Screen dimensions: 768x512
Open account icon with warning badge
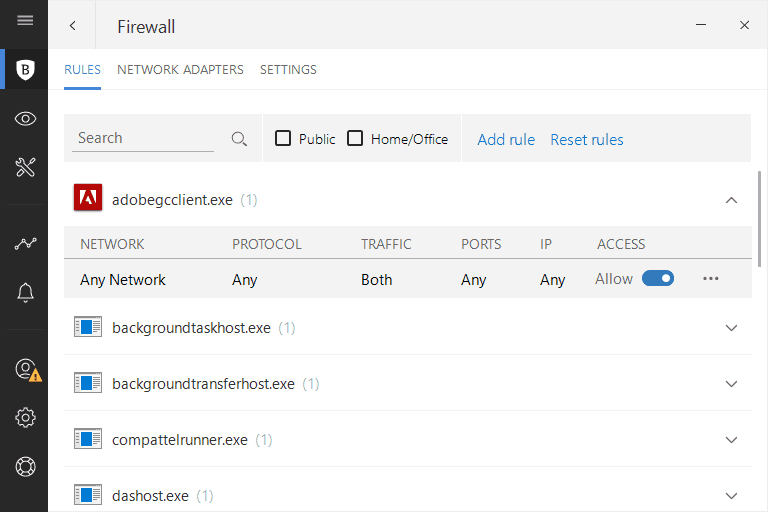click(x=27, y=370)
